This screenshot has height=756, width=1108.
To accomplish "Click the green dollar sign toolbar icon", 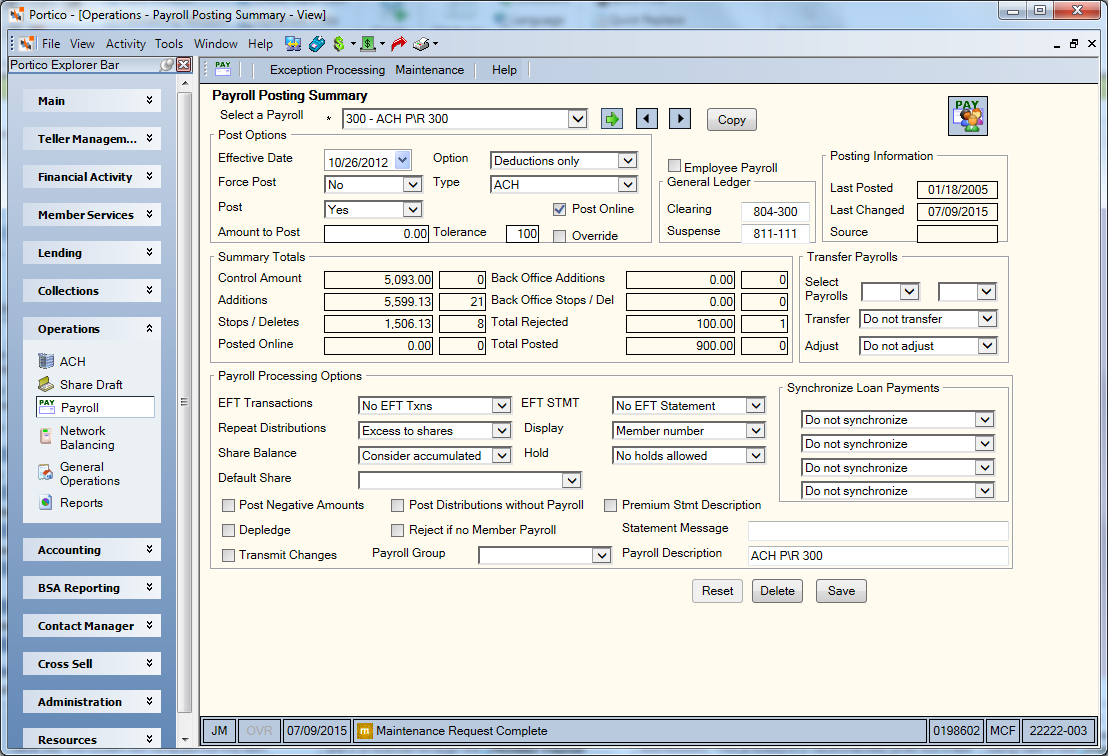I will (339, 44).
